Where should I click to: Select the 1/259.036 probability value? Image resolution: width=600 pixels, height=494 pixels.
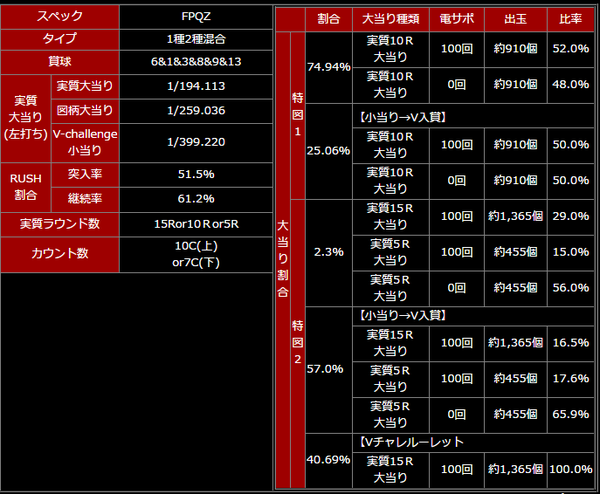click(x=196, y=111)
